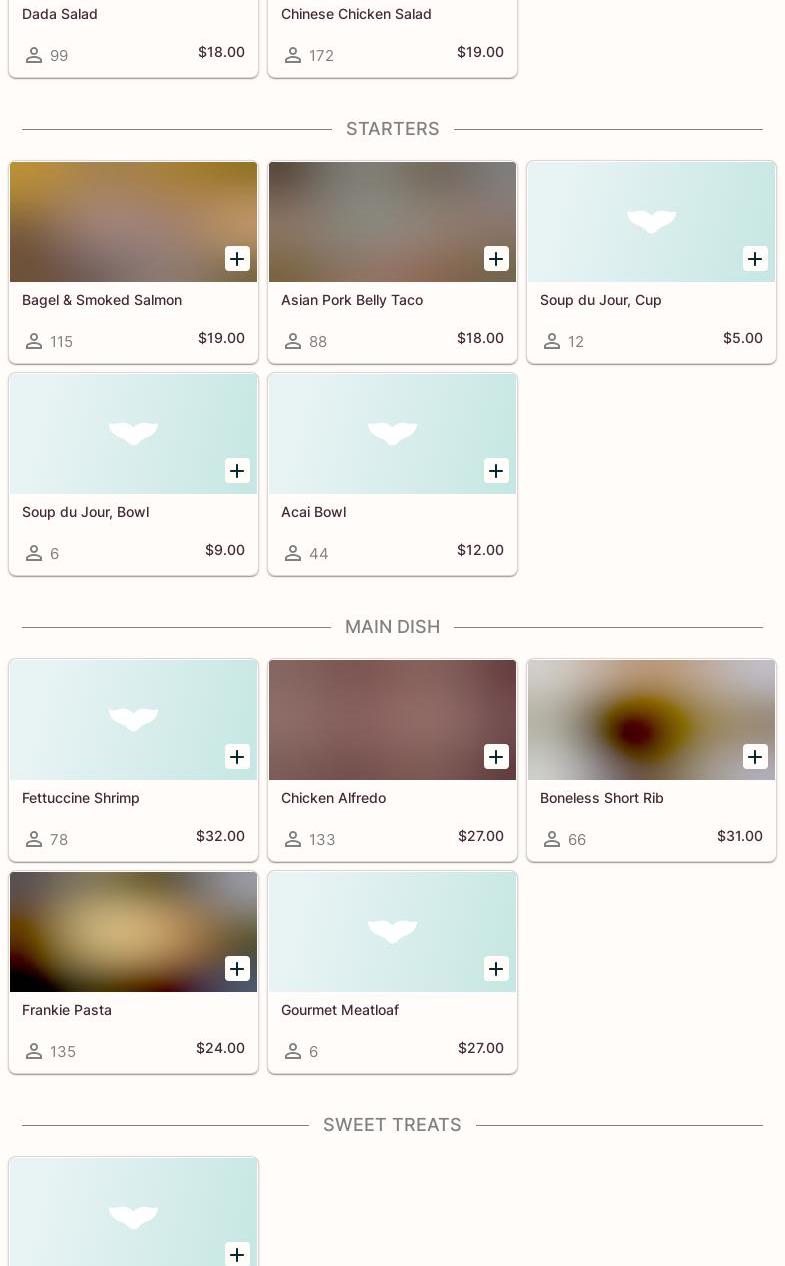Click plus icon on Asian Pork Belly Taco

pyautogui.click(x=496, y=259)
